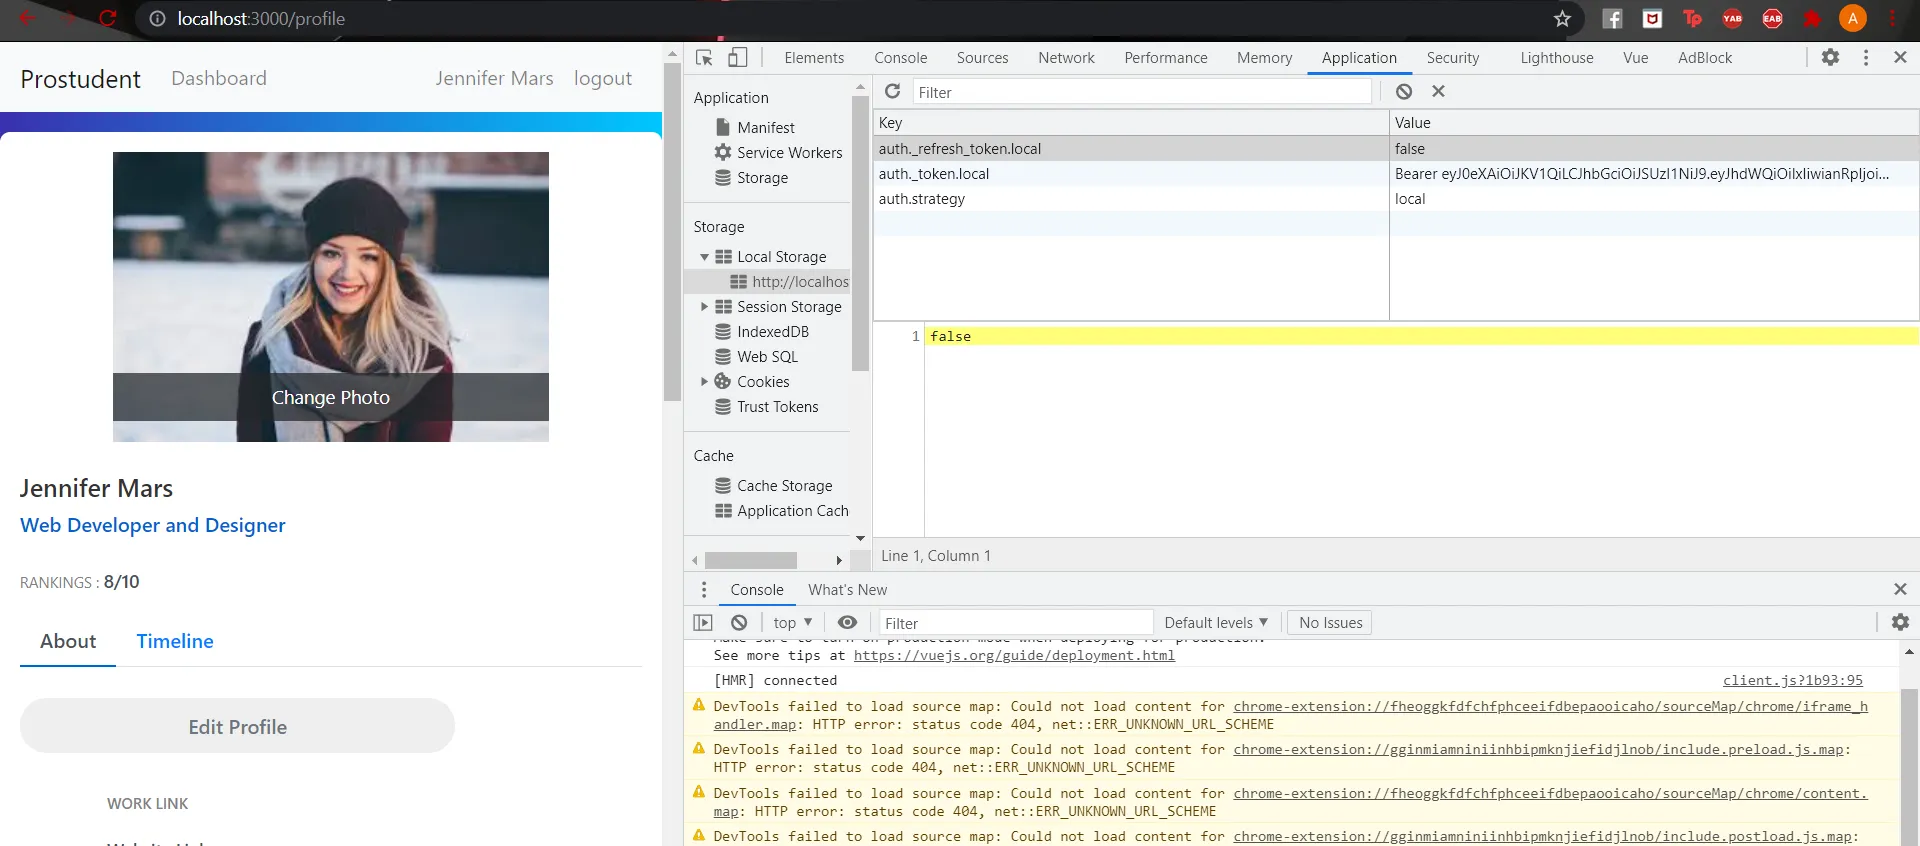
Task: Open the red puzzle extensions icon
Action: pos(1812,18)
